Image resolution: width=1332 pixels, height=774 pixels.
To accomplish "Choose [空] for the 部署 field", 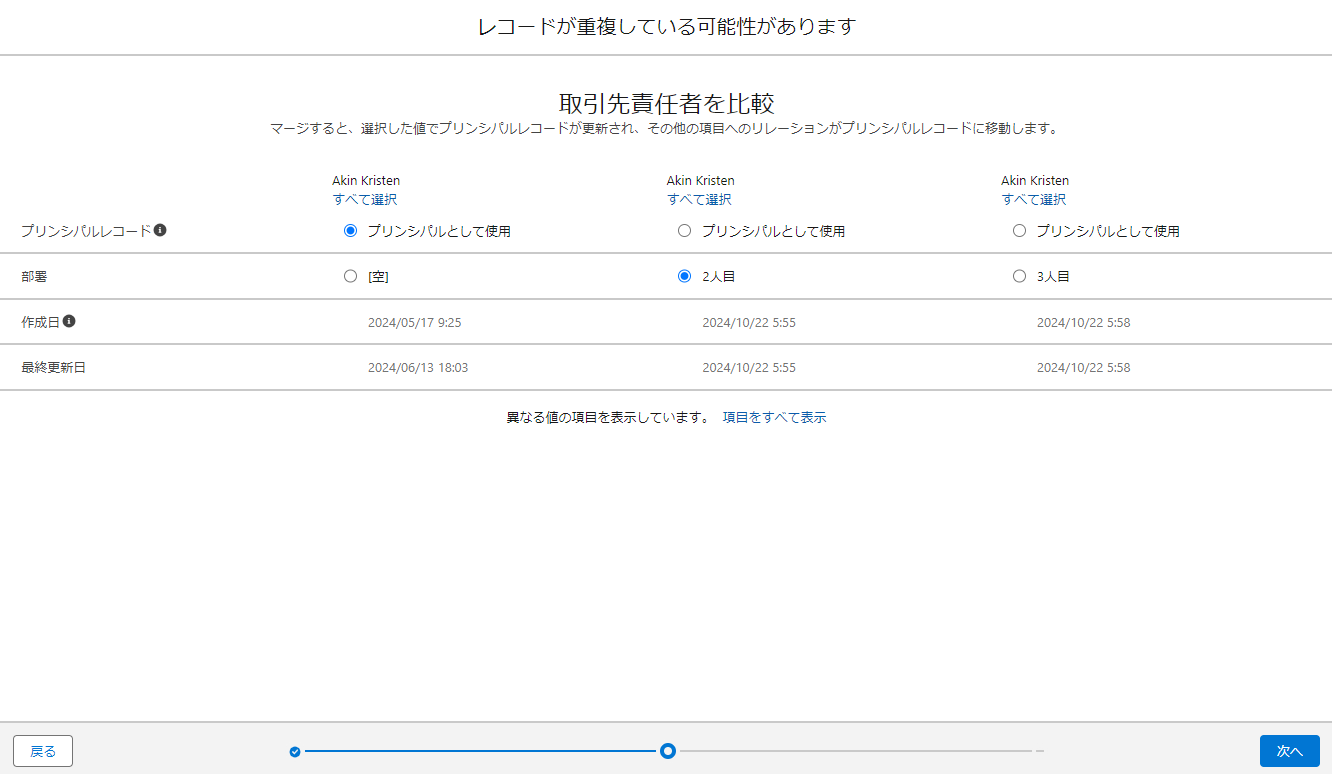I will click(x=350, y=276).
